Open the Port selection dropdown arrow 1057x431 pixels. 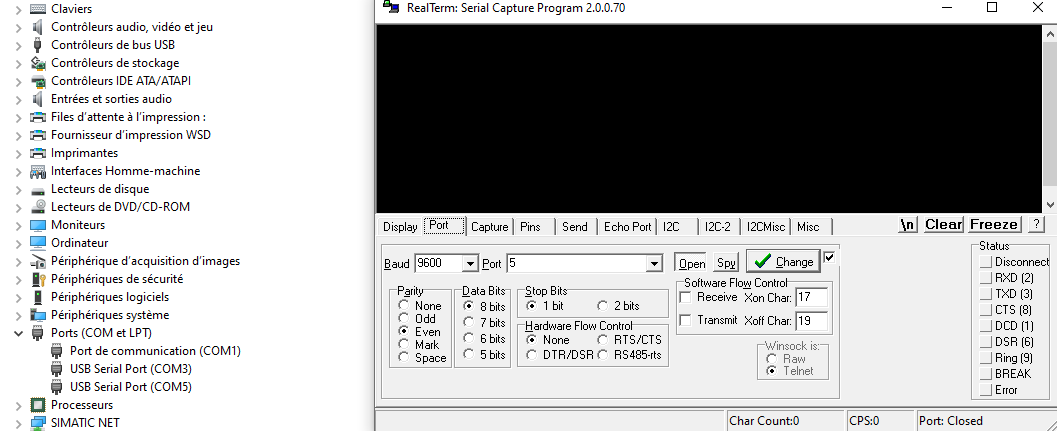pos(654,264)
